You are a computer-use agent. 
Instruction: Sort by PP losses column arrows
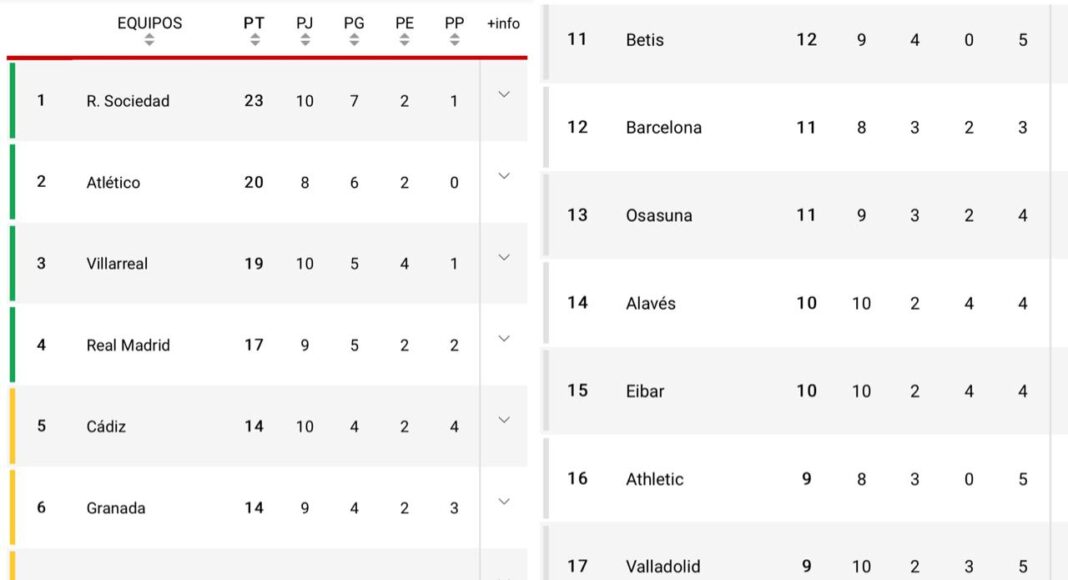pyautogui.click(x=454, y=40)
